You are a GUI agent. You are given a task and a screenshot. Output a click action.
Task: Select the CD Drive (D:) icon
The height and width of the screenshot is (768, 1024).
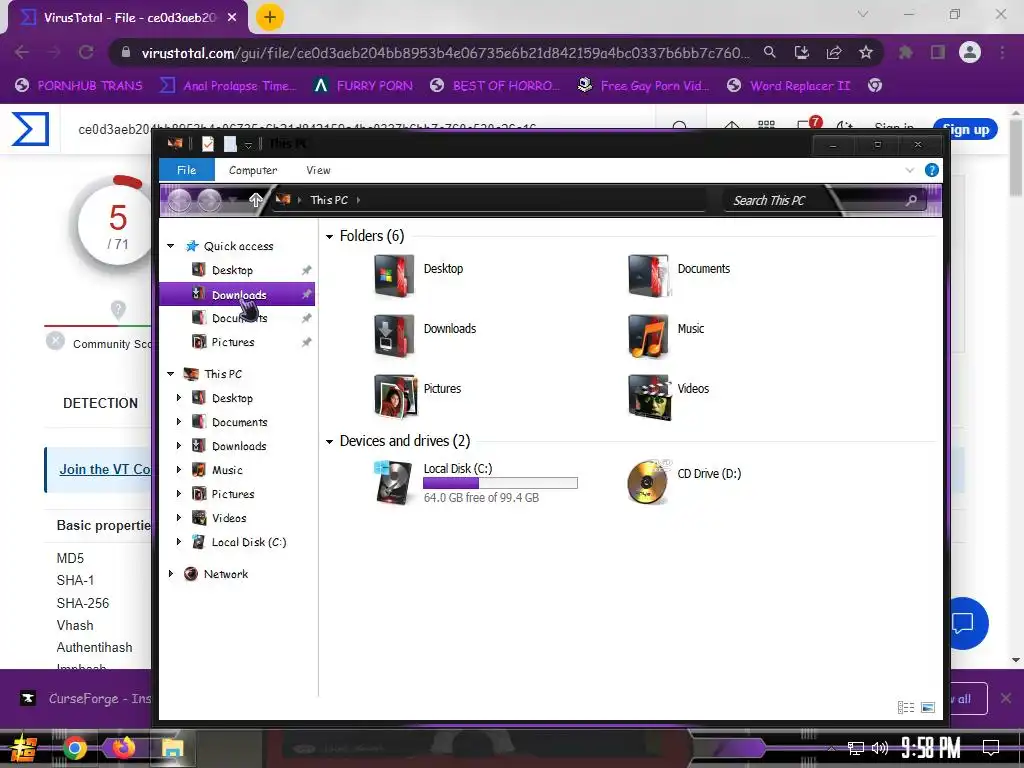click(x=648, y=482)
